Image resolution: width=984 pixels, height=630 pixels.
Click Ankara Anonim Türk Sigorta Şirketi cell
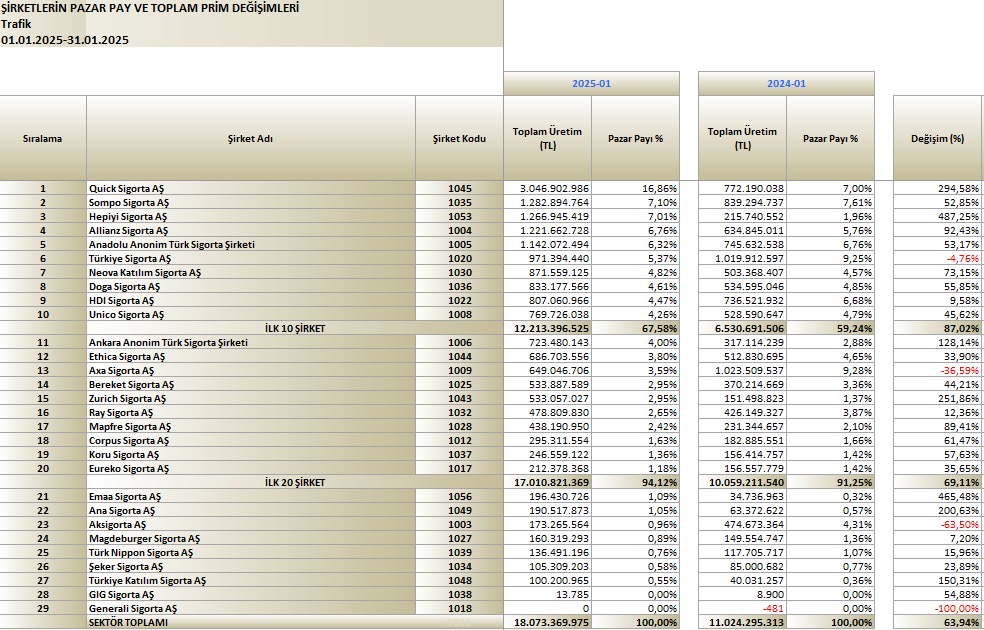coord(251,343)
